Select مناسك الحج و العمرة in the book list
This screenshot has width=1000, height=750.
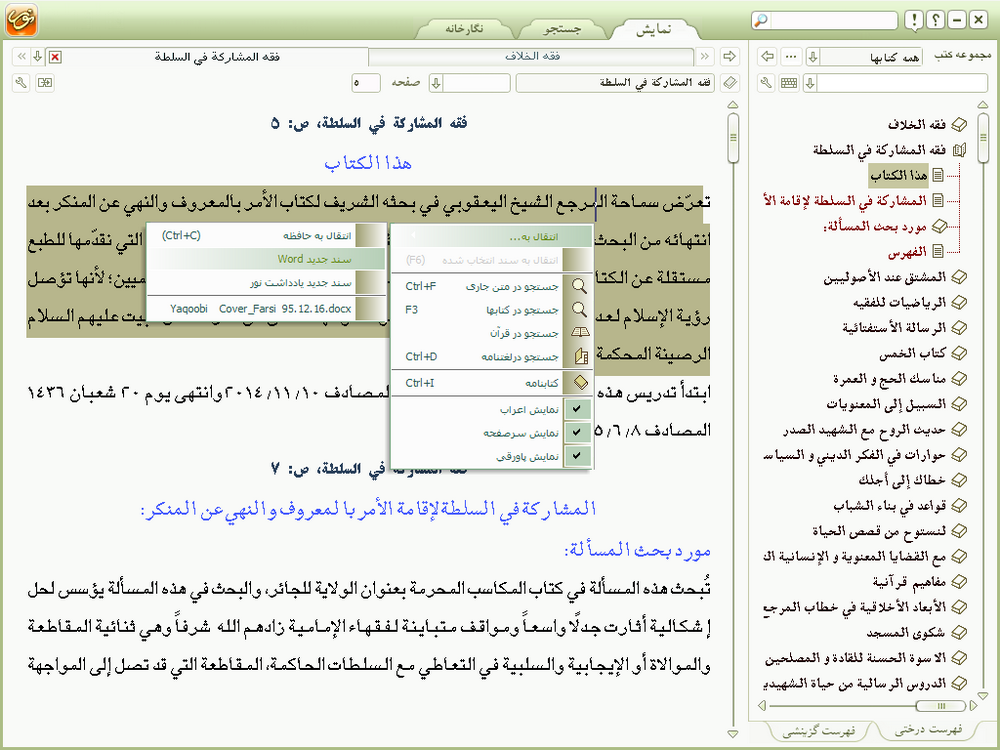(889, 379)
